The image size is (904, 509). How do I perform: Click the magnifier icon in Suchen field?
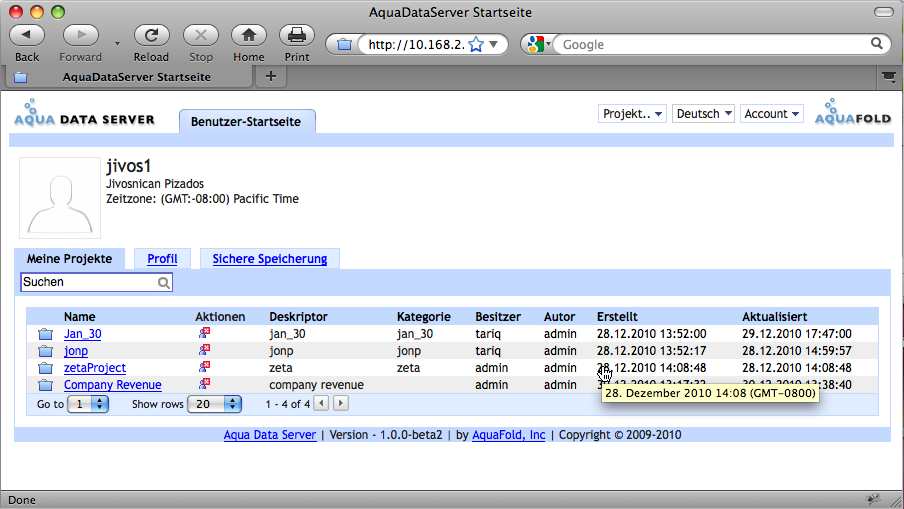tap(164, 282)
